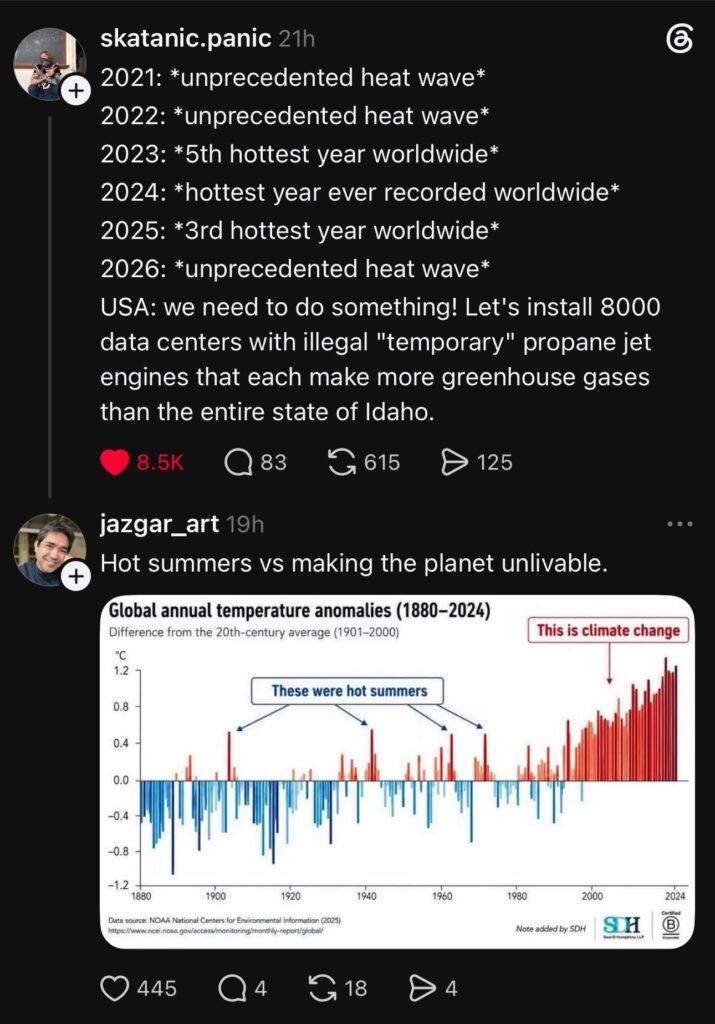Like the skatanic.panic post with heart icon
Viewport: 715px width, 1024px height.
click(x=114, y=462)
